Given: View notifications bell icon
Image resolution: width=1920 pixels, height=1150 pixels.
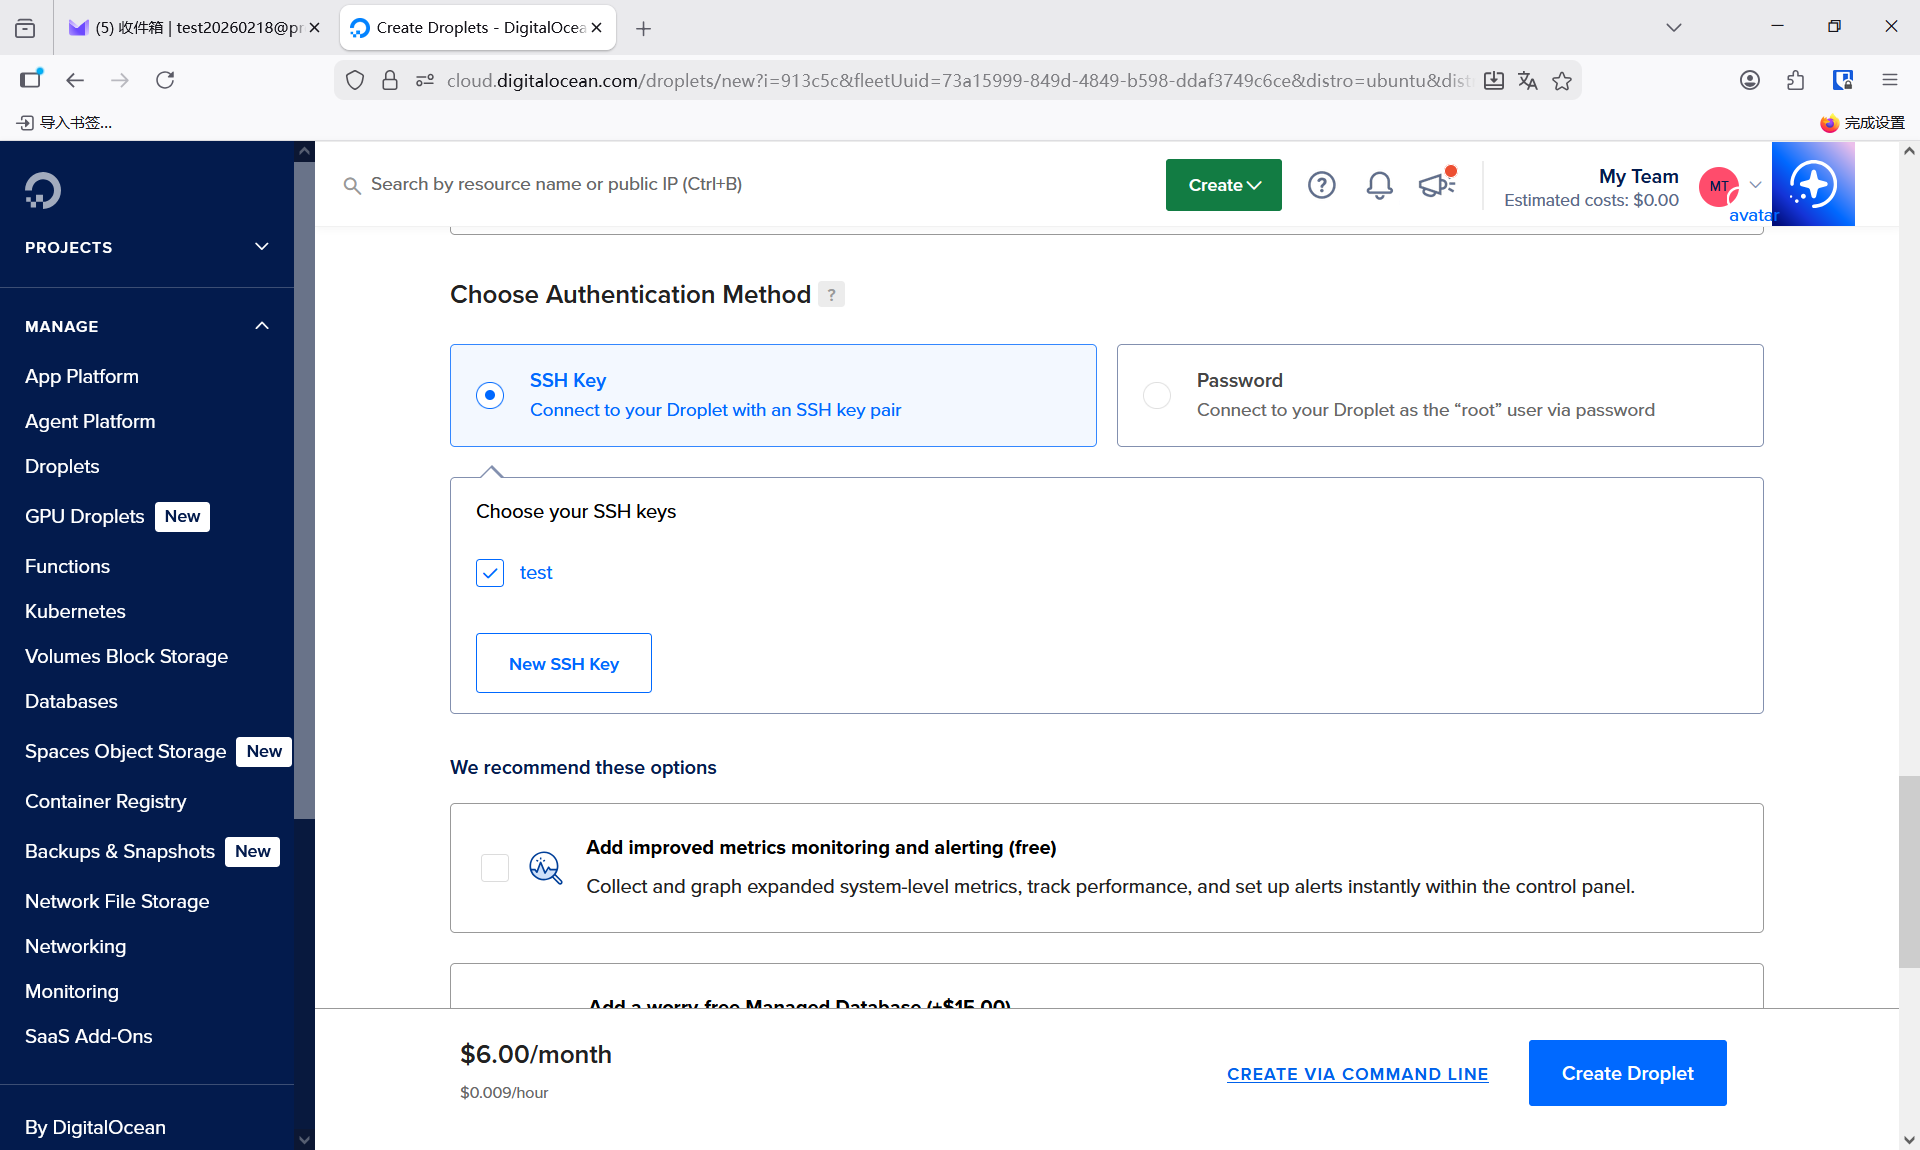Looking at the screenshot, I should 1379,185.
